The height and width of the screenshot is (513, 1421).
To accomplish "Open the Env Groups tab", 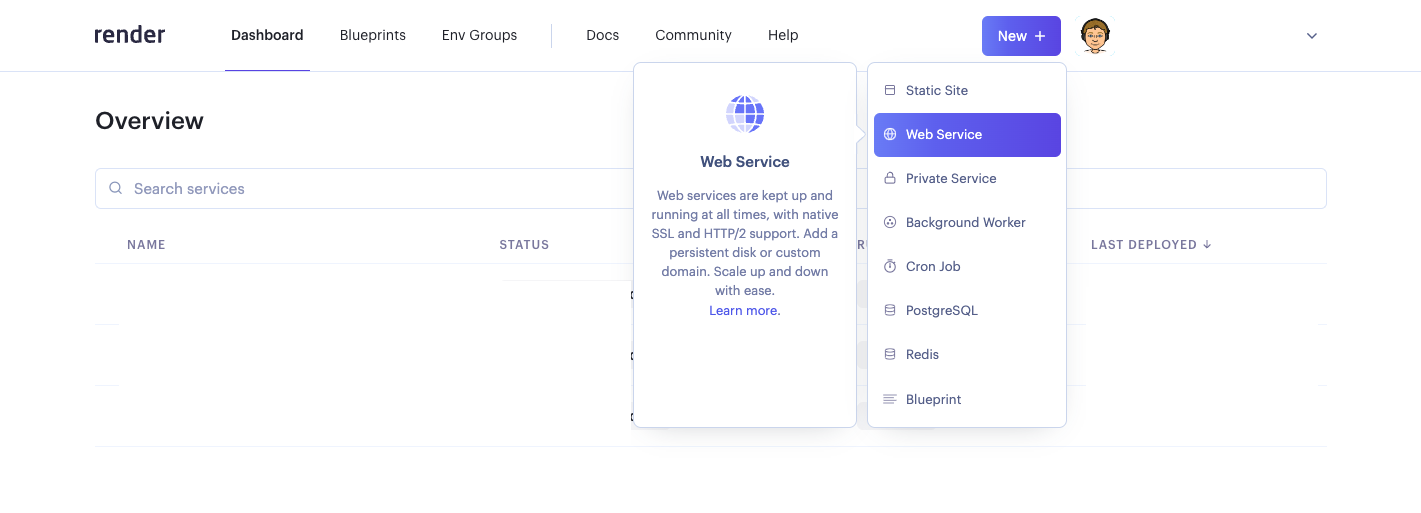I will [x=479, y=35].
